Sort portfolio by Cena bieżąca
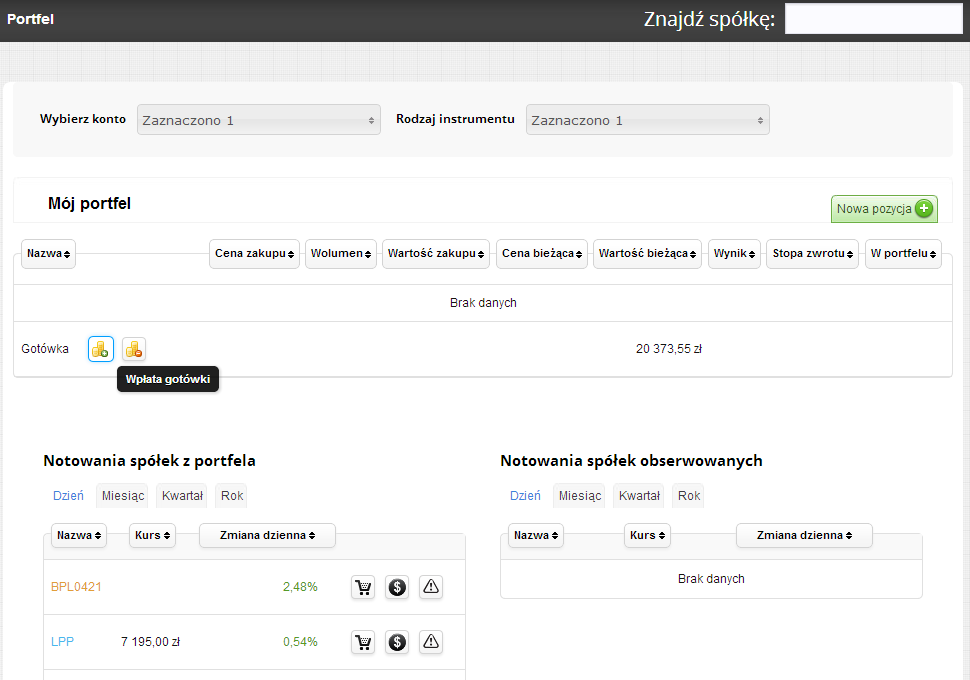Viewport: 970px width, 680px height. 542,254
